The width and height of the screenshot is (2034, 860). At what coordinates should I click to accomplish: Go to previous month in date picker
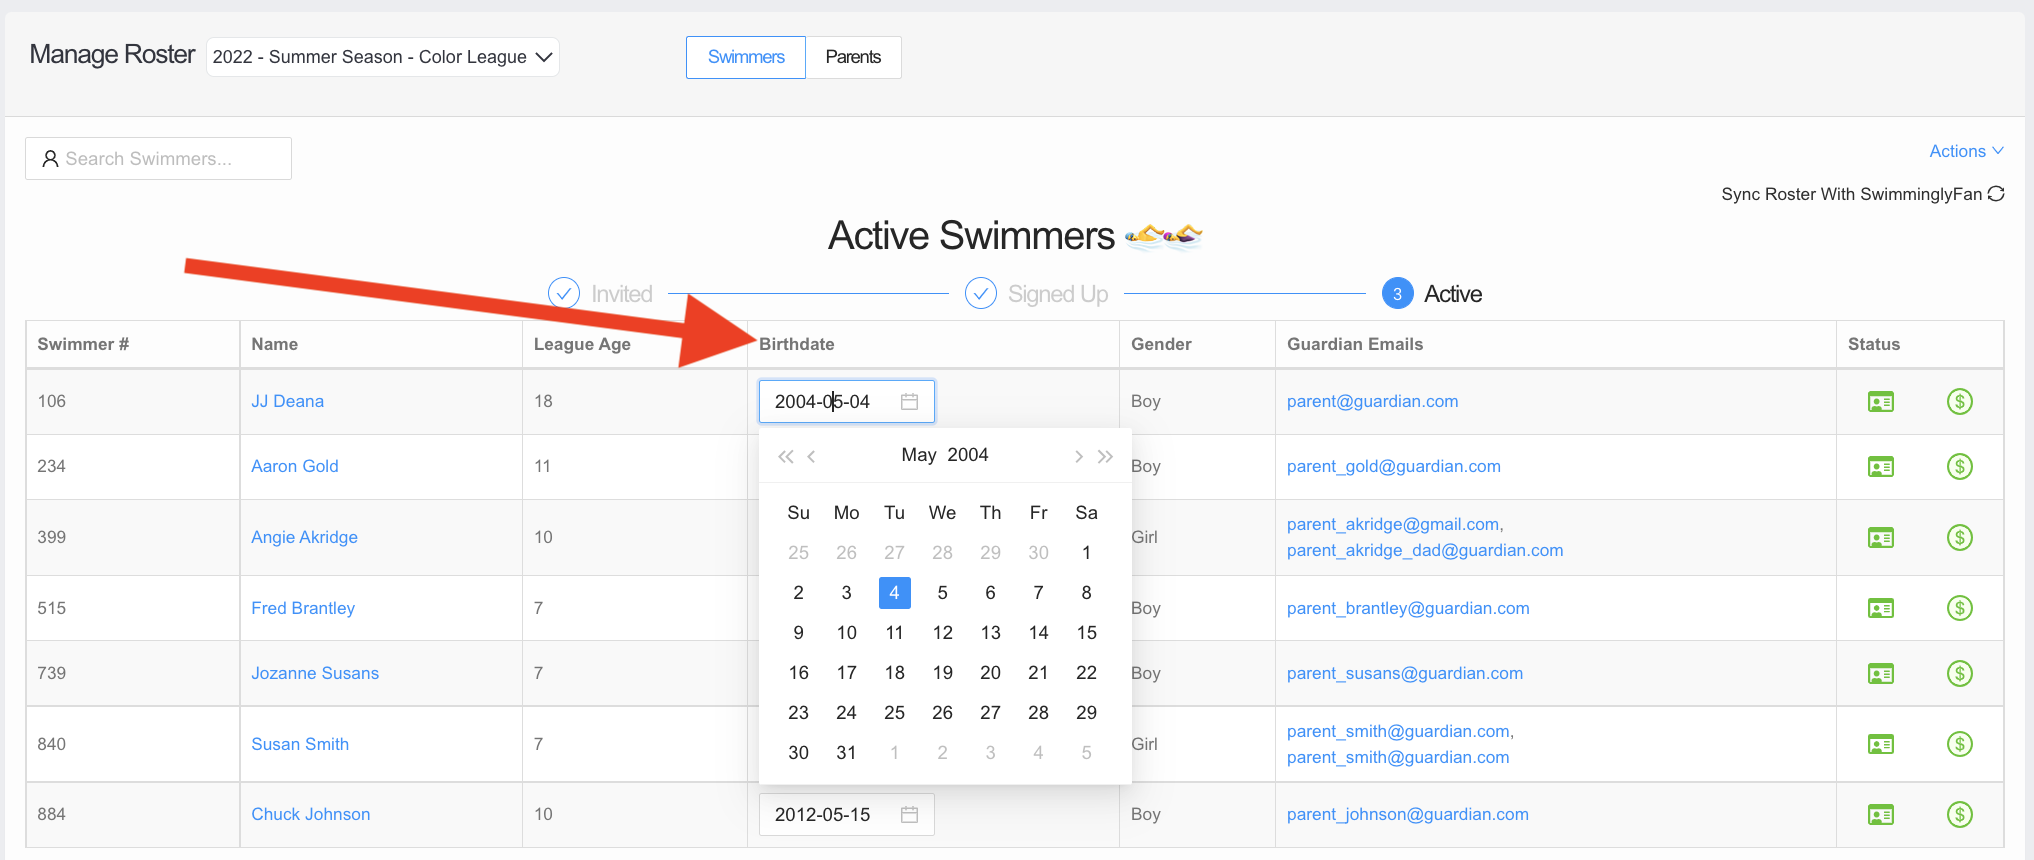tap(812, 456)
